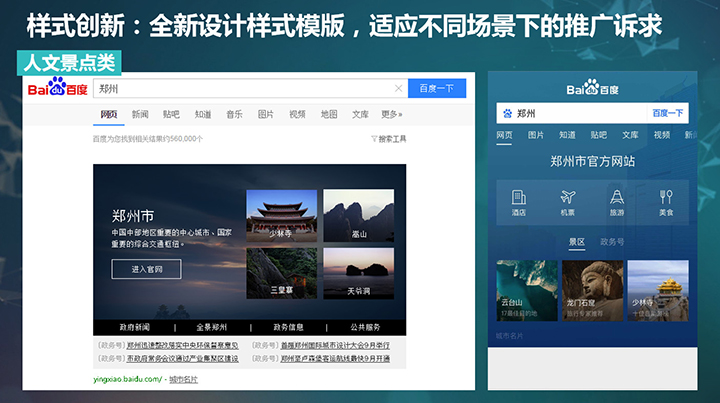Tap the travel (旅游) icon
The height and width of the screenshot is (403, 720).
(x=617, y=200)
